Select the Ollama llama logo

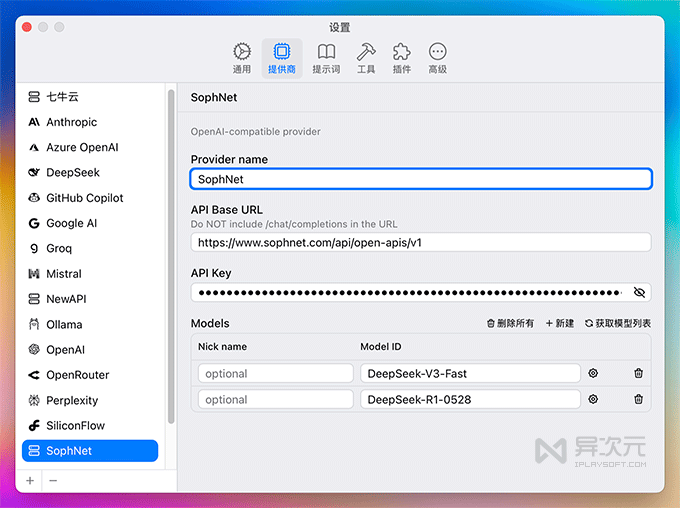tap(34, 324)
